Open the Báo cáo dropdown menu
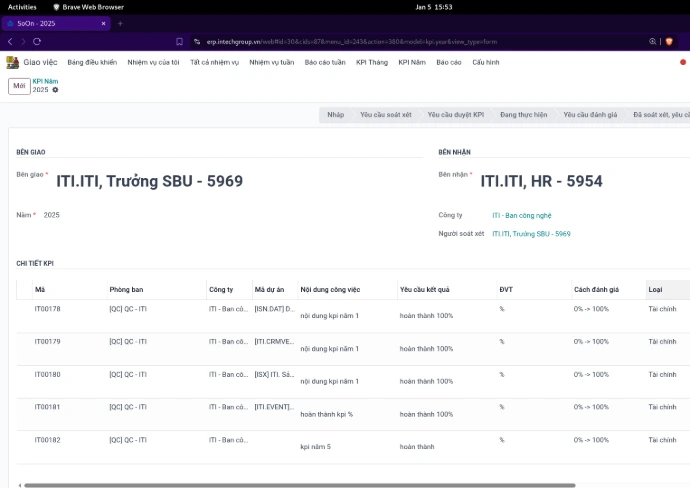Image resolution: width=690 pixels, height=488 pixels. (449, 62)
